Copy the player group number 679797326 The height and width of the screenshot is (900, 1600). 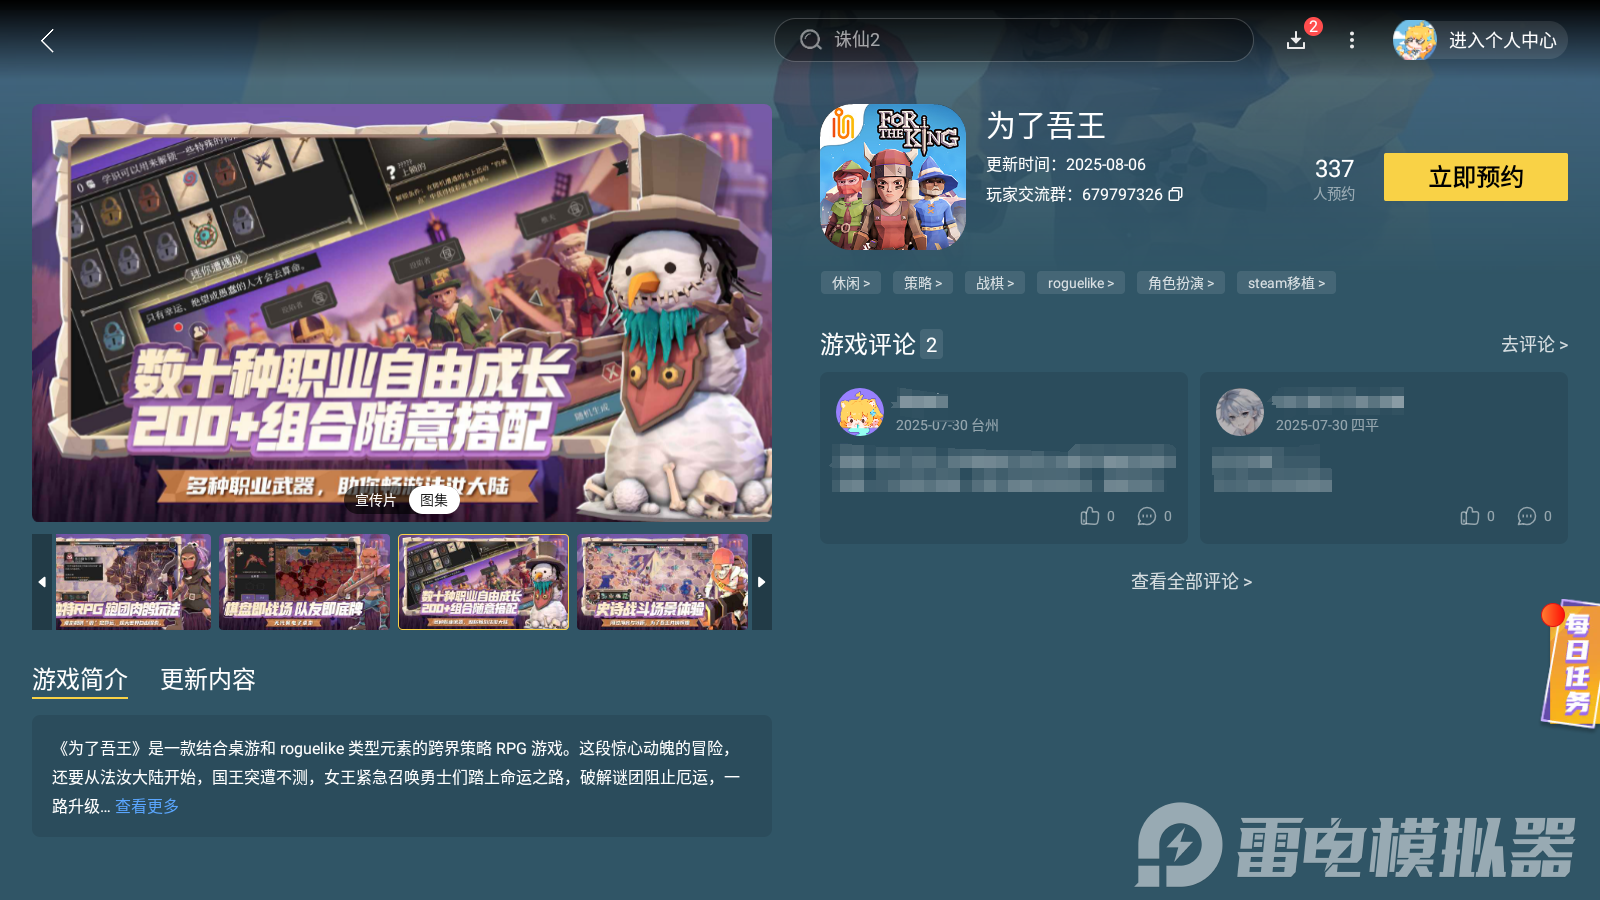tap(1176, 194)
